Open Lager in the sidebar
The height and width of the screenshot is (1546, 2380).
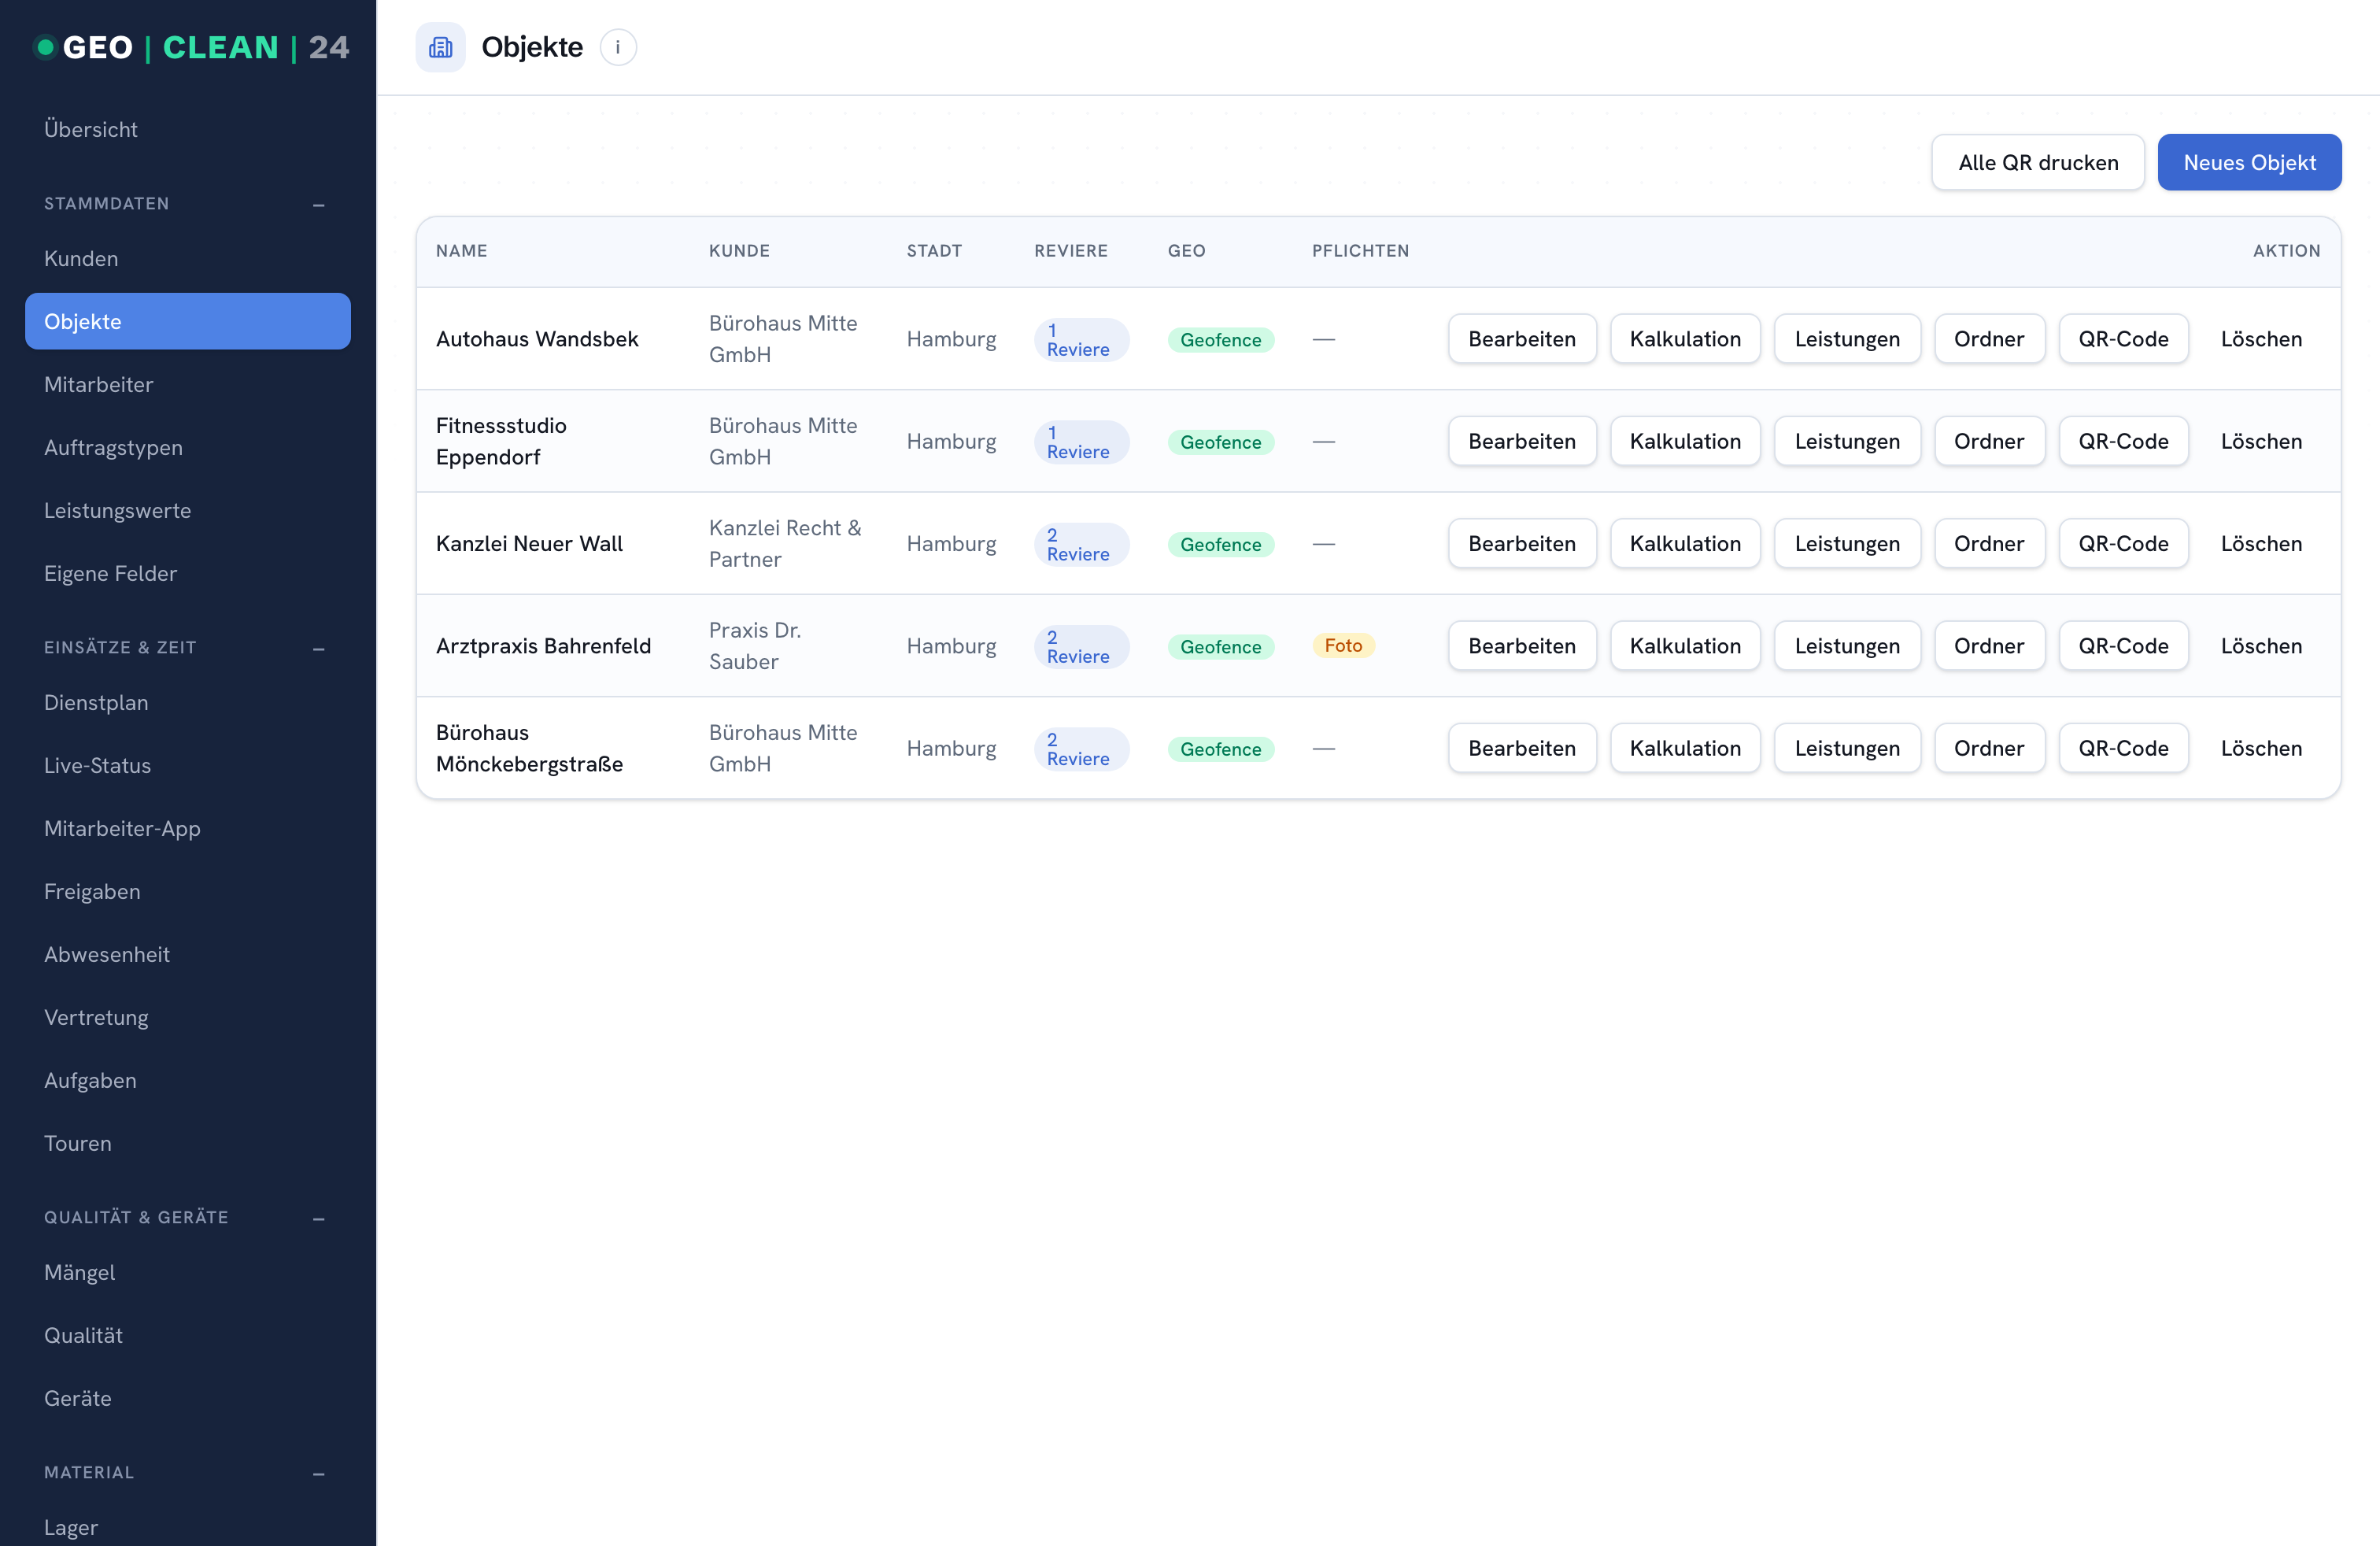(x=188, y=1527)
